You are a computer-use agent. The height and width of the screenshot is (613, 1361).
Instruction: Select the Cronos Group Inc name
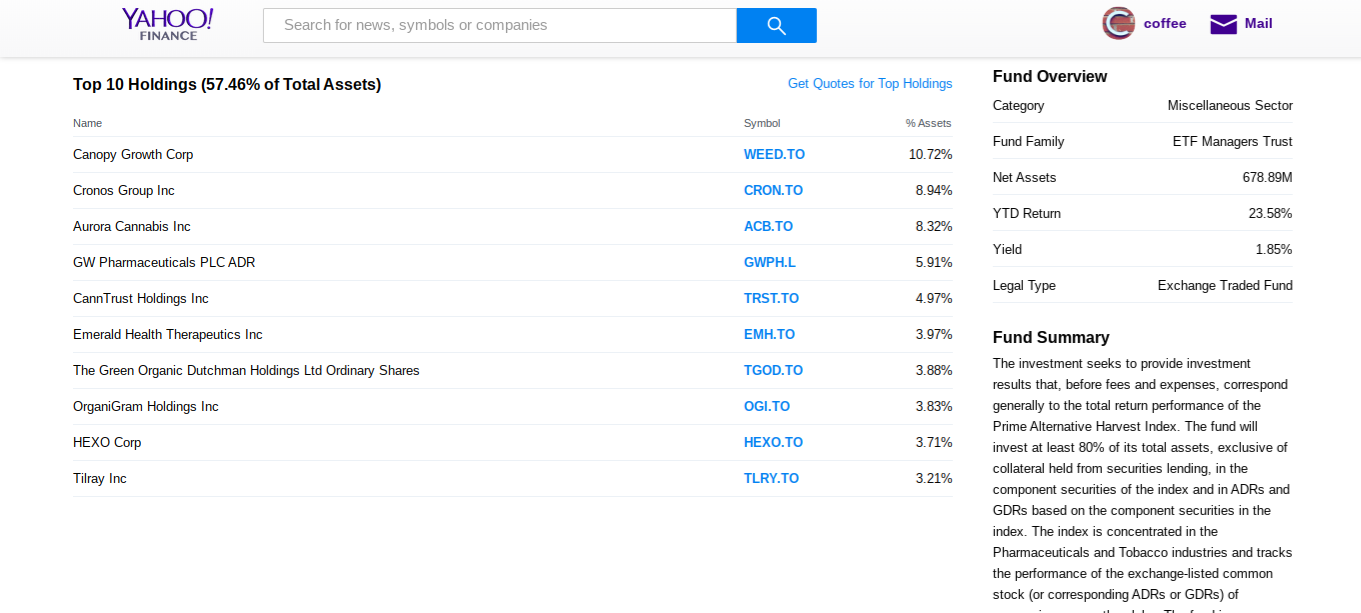click(124, 191)
